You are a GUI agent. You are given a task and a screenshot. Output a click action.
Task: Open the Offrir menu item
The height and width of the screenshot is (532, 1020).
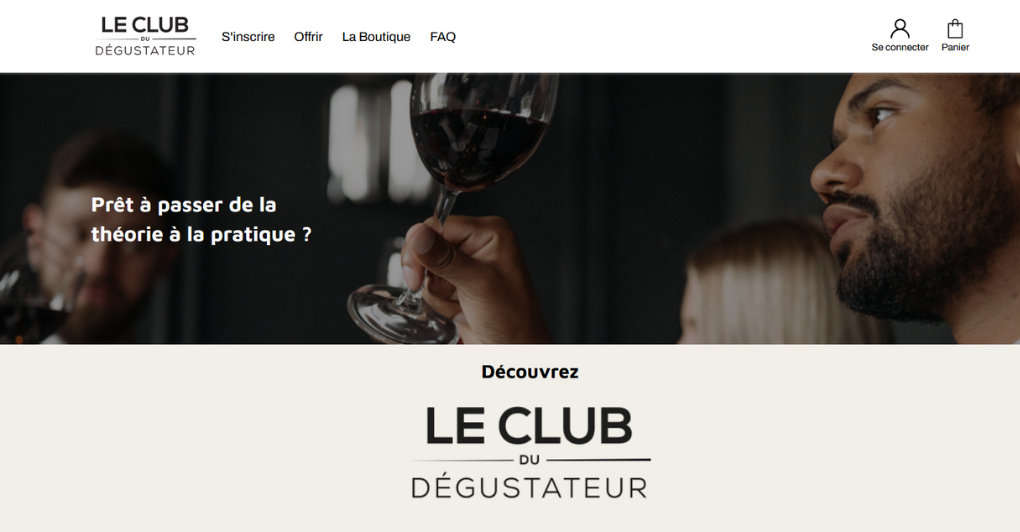coord(308,37)
